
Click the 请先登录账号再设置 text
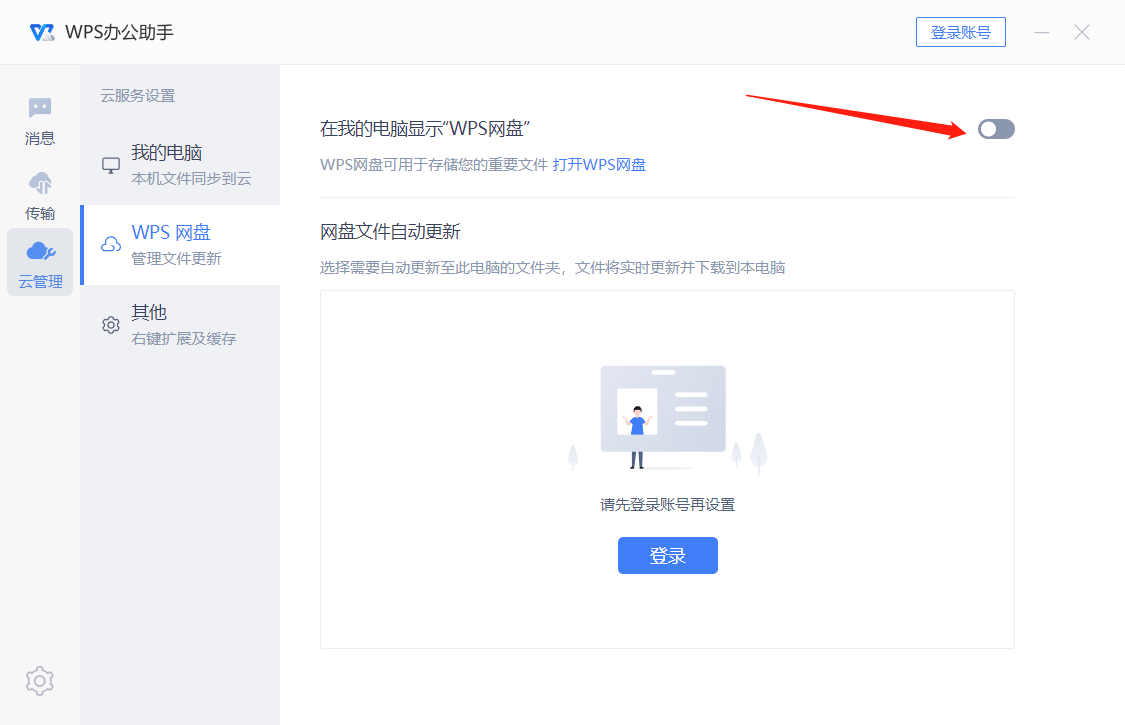tap(668, 505)
